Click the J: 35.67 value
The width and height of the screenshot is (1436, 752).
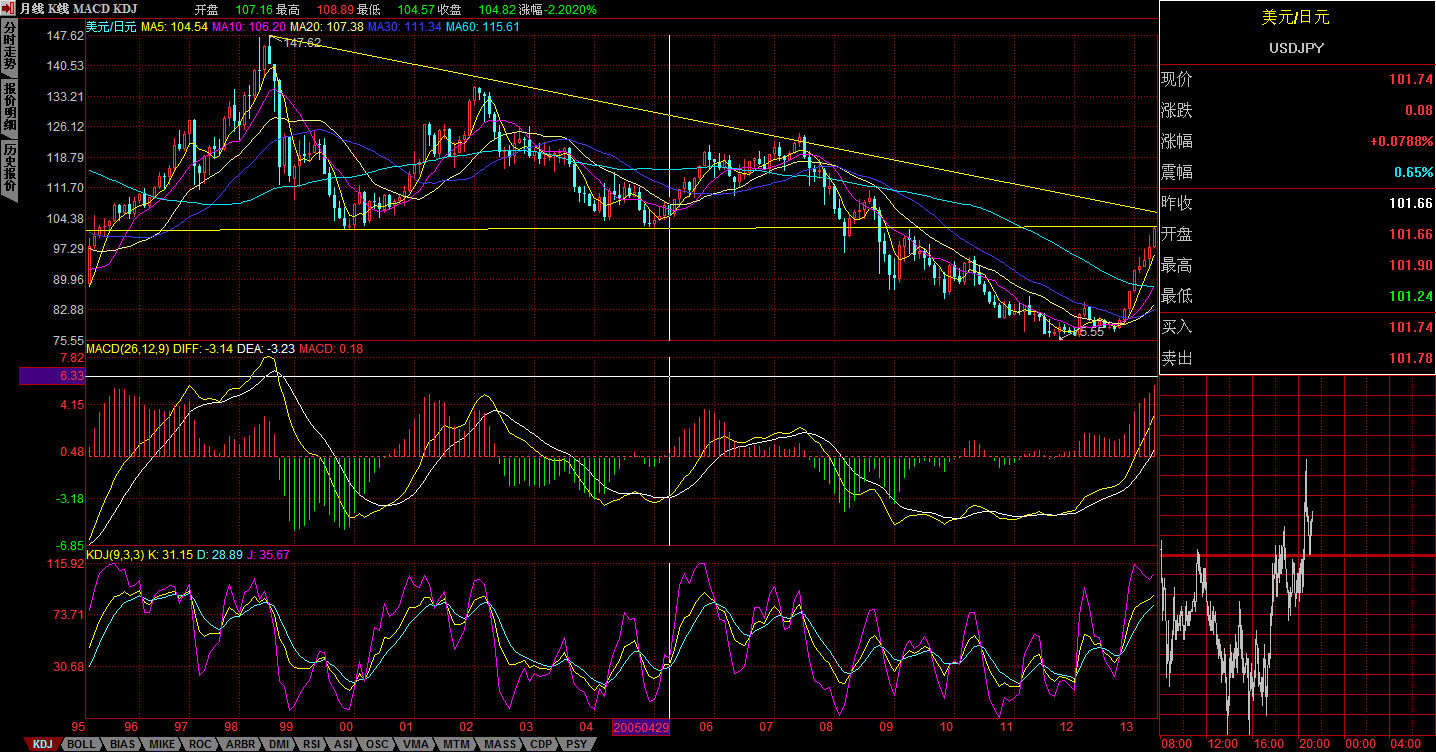click(268, 554)
